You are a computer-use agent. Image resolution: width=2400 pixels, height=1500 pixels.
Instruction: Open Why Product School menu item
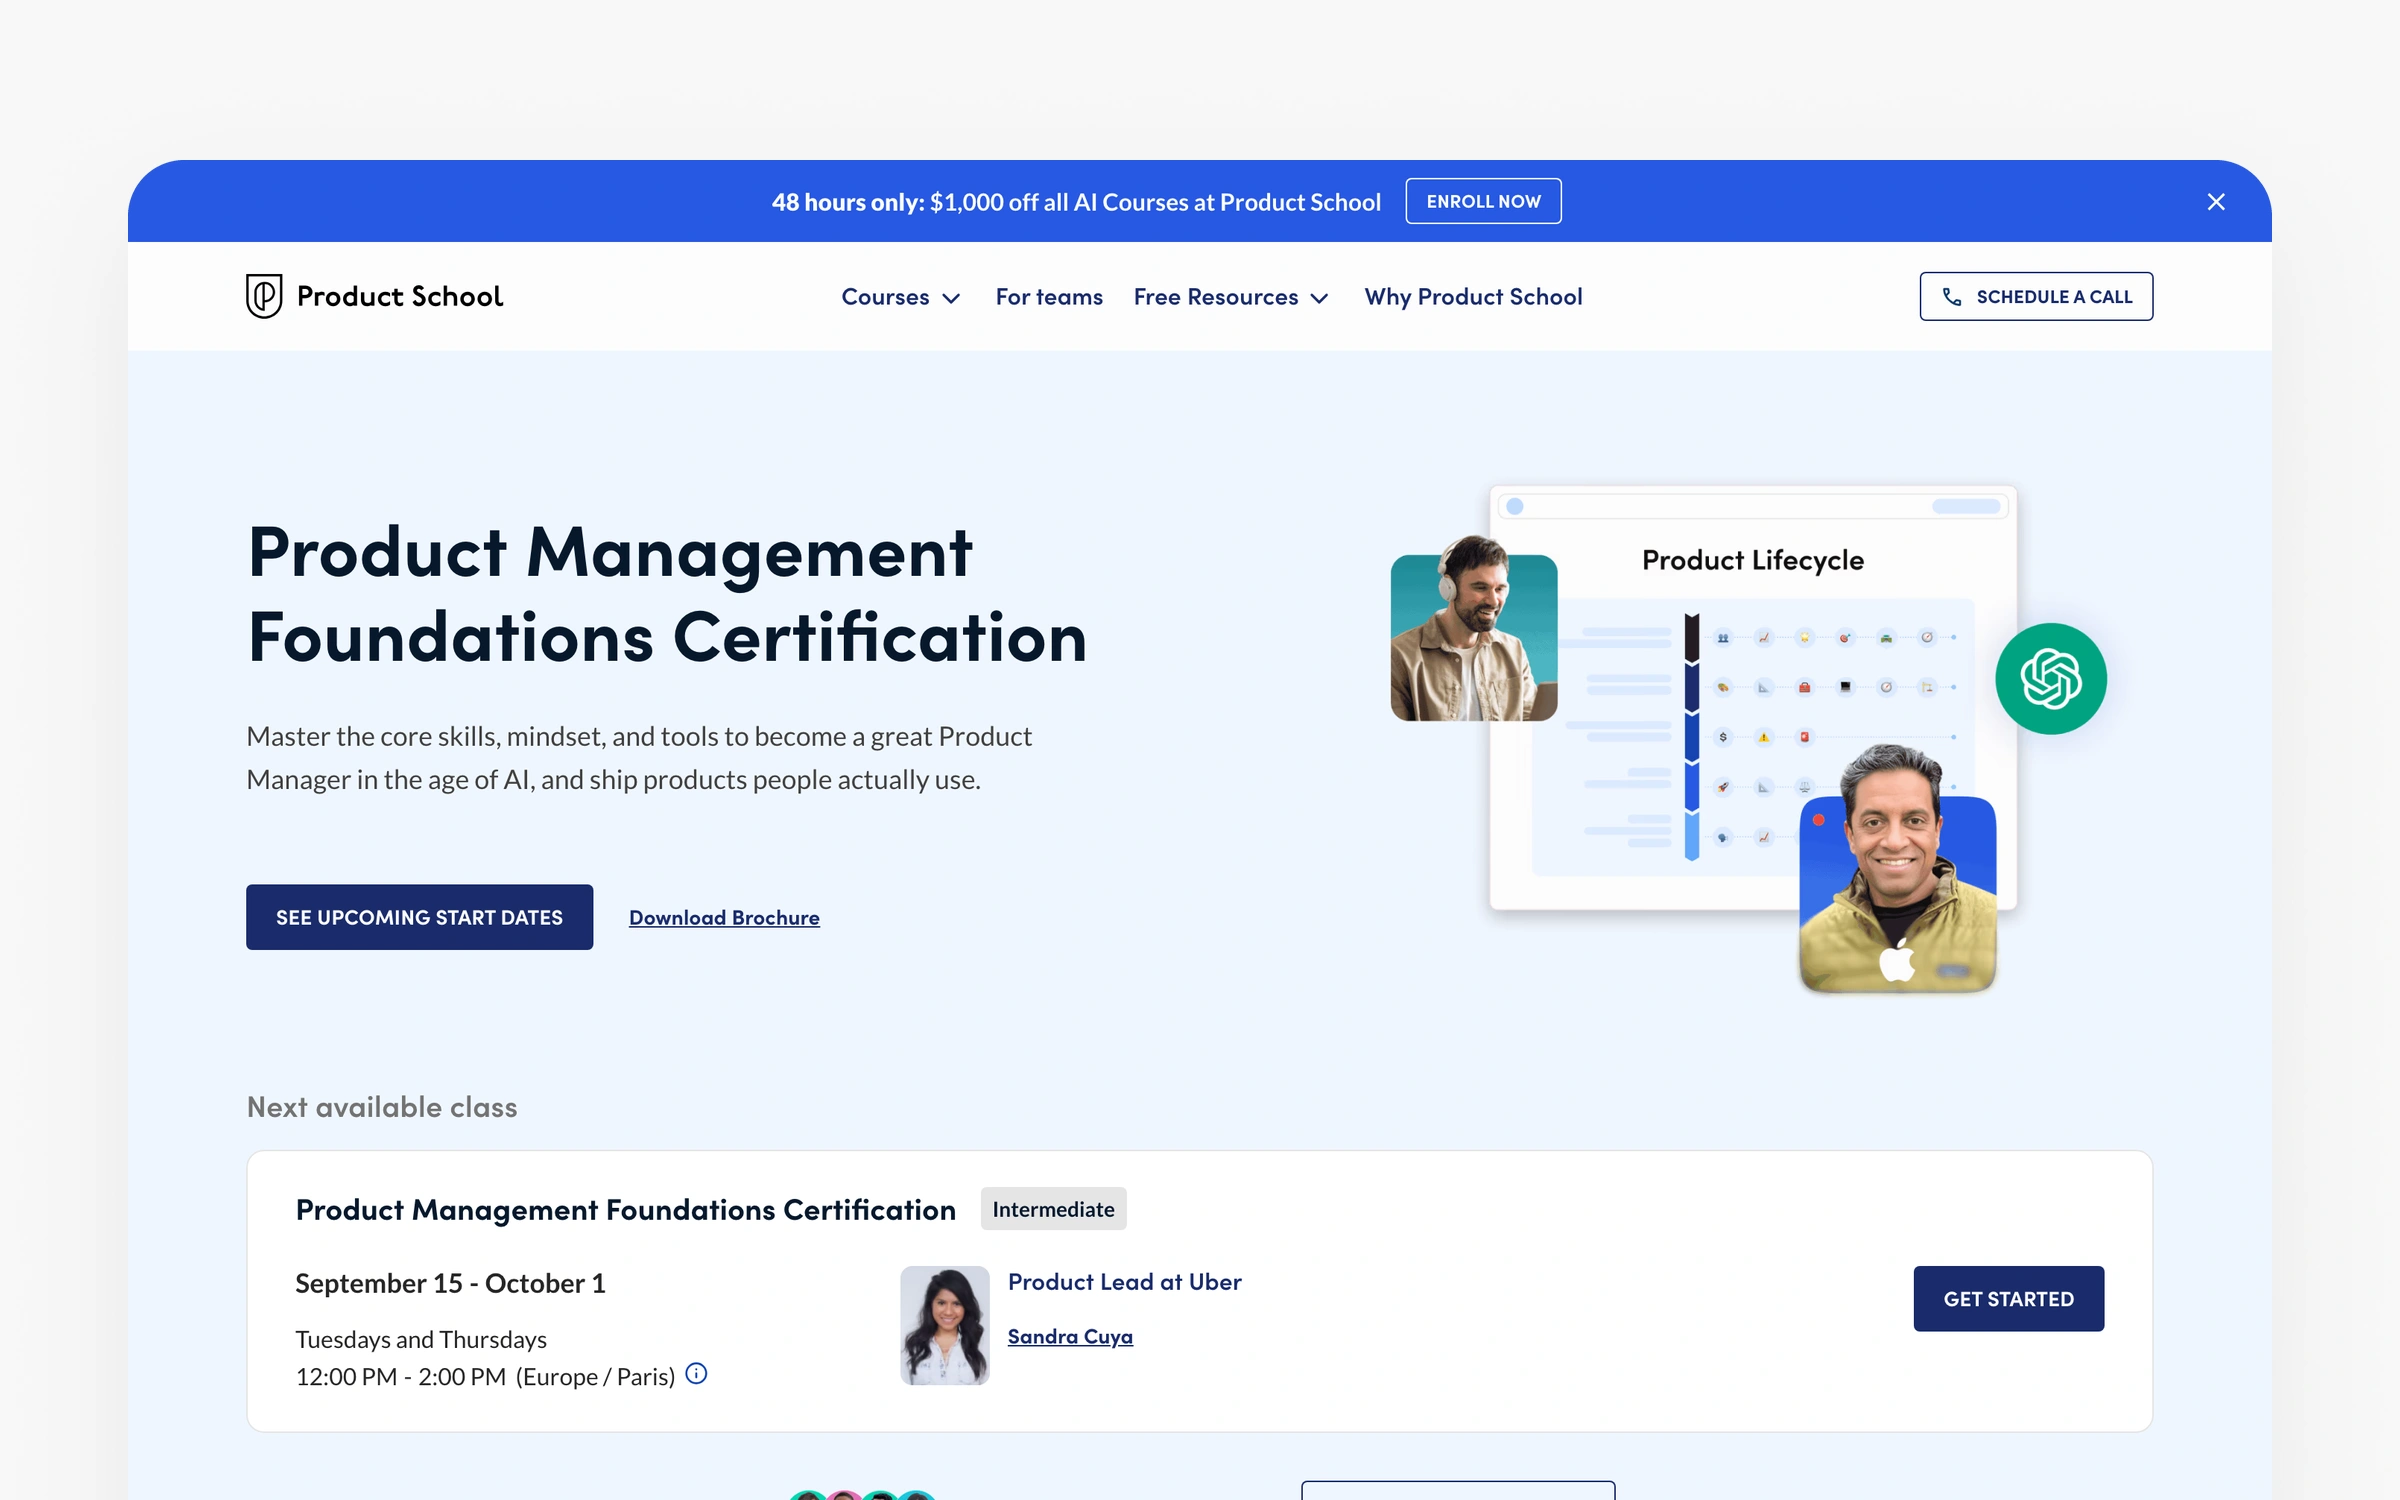[1473, 297]
